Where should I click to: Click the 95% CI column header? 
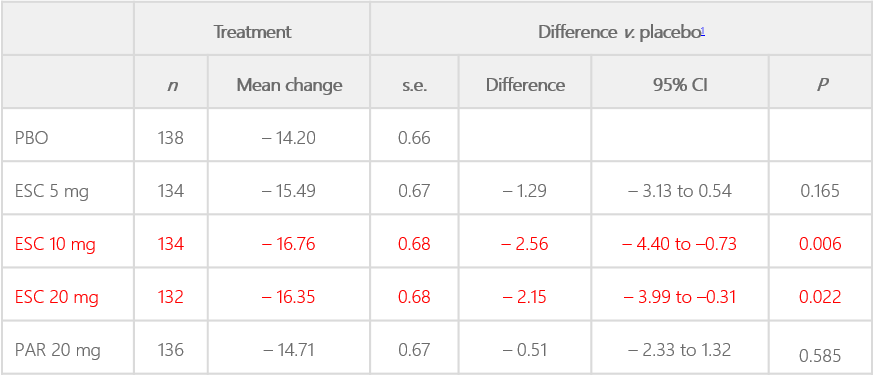coord(680,85)
